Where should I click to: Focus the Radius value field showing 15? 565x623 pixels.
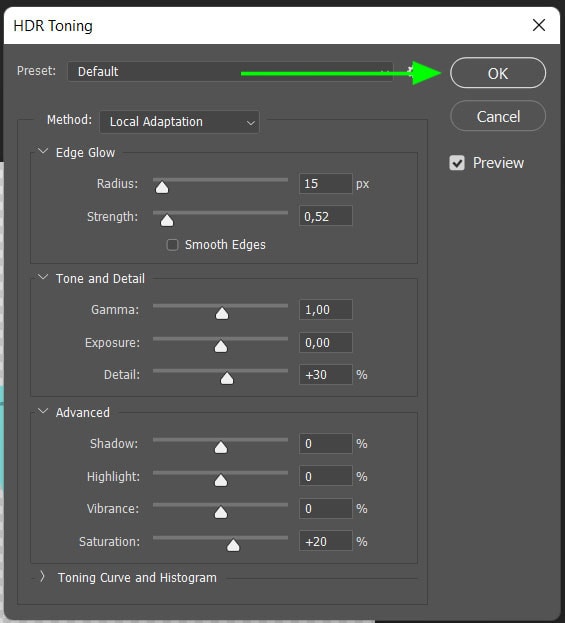(x=325, y=184)
